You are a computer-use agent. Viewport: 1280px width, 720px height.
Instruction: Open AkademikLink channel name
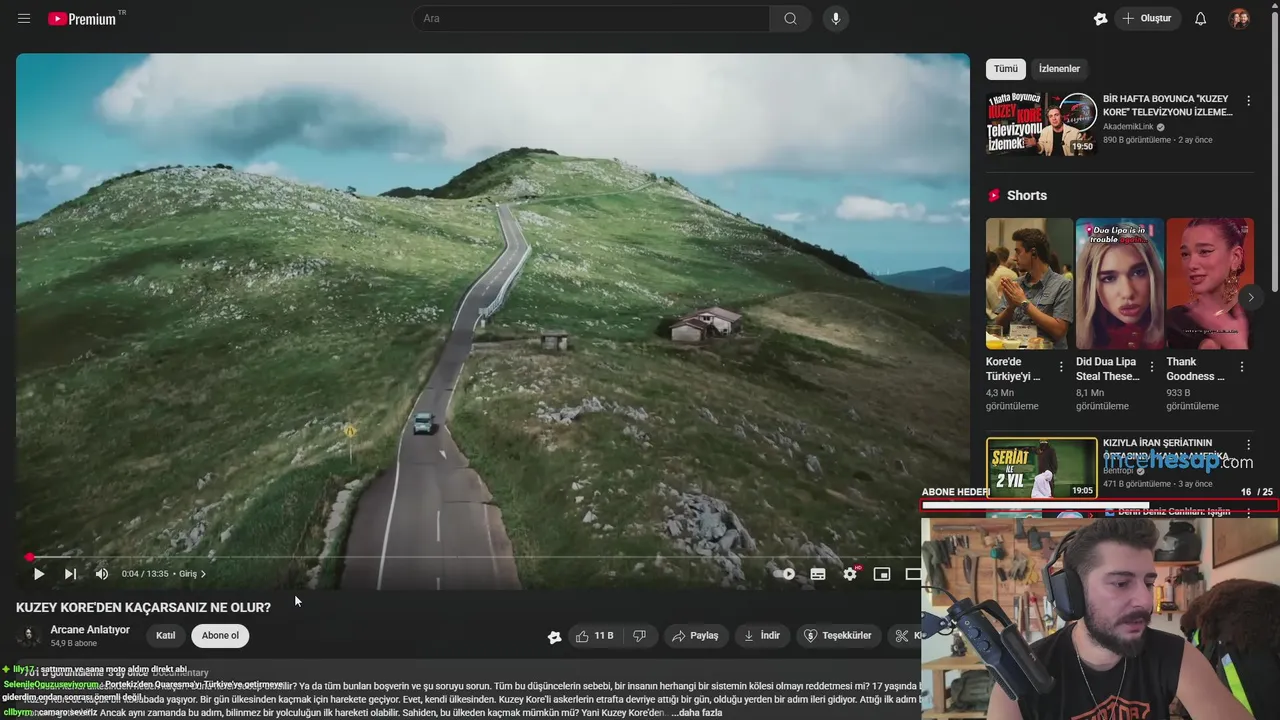pyautogui.click(x=1128, y=127)
